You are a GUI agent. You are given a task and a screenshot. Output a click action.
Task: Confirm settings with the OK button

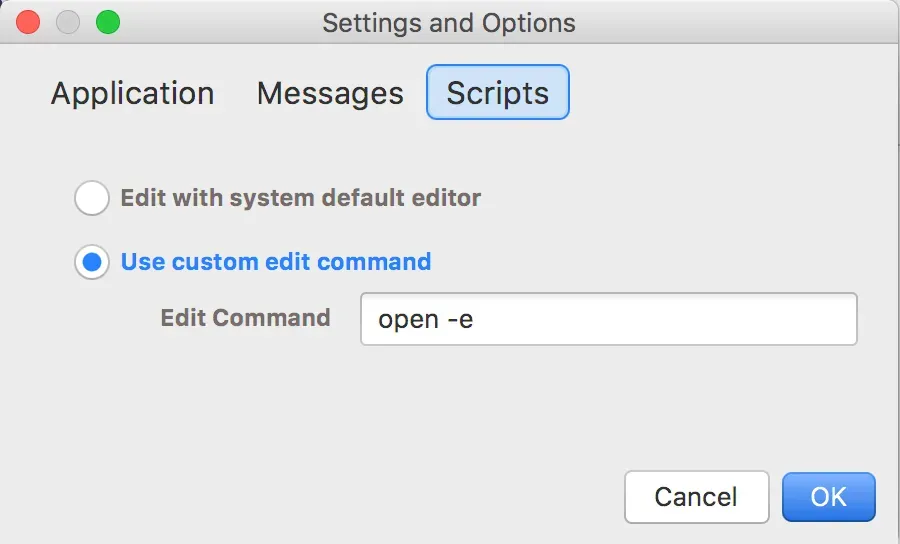(x=828, y=497)
